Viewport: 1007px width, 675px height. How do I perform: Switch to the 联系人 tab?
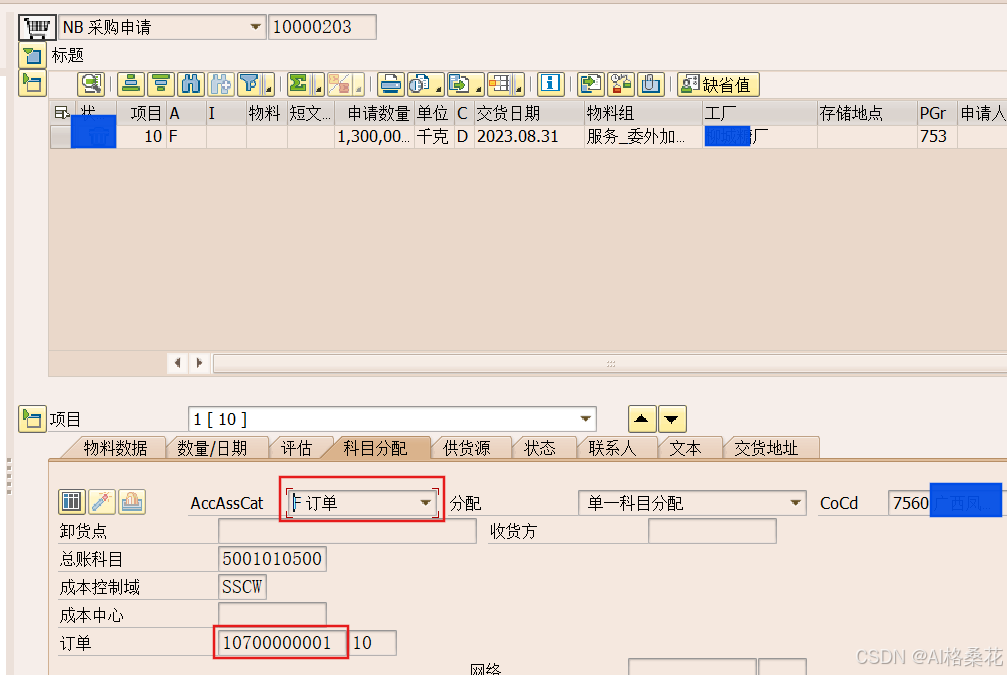(612, 448)
